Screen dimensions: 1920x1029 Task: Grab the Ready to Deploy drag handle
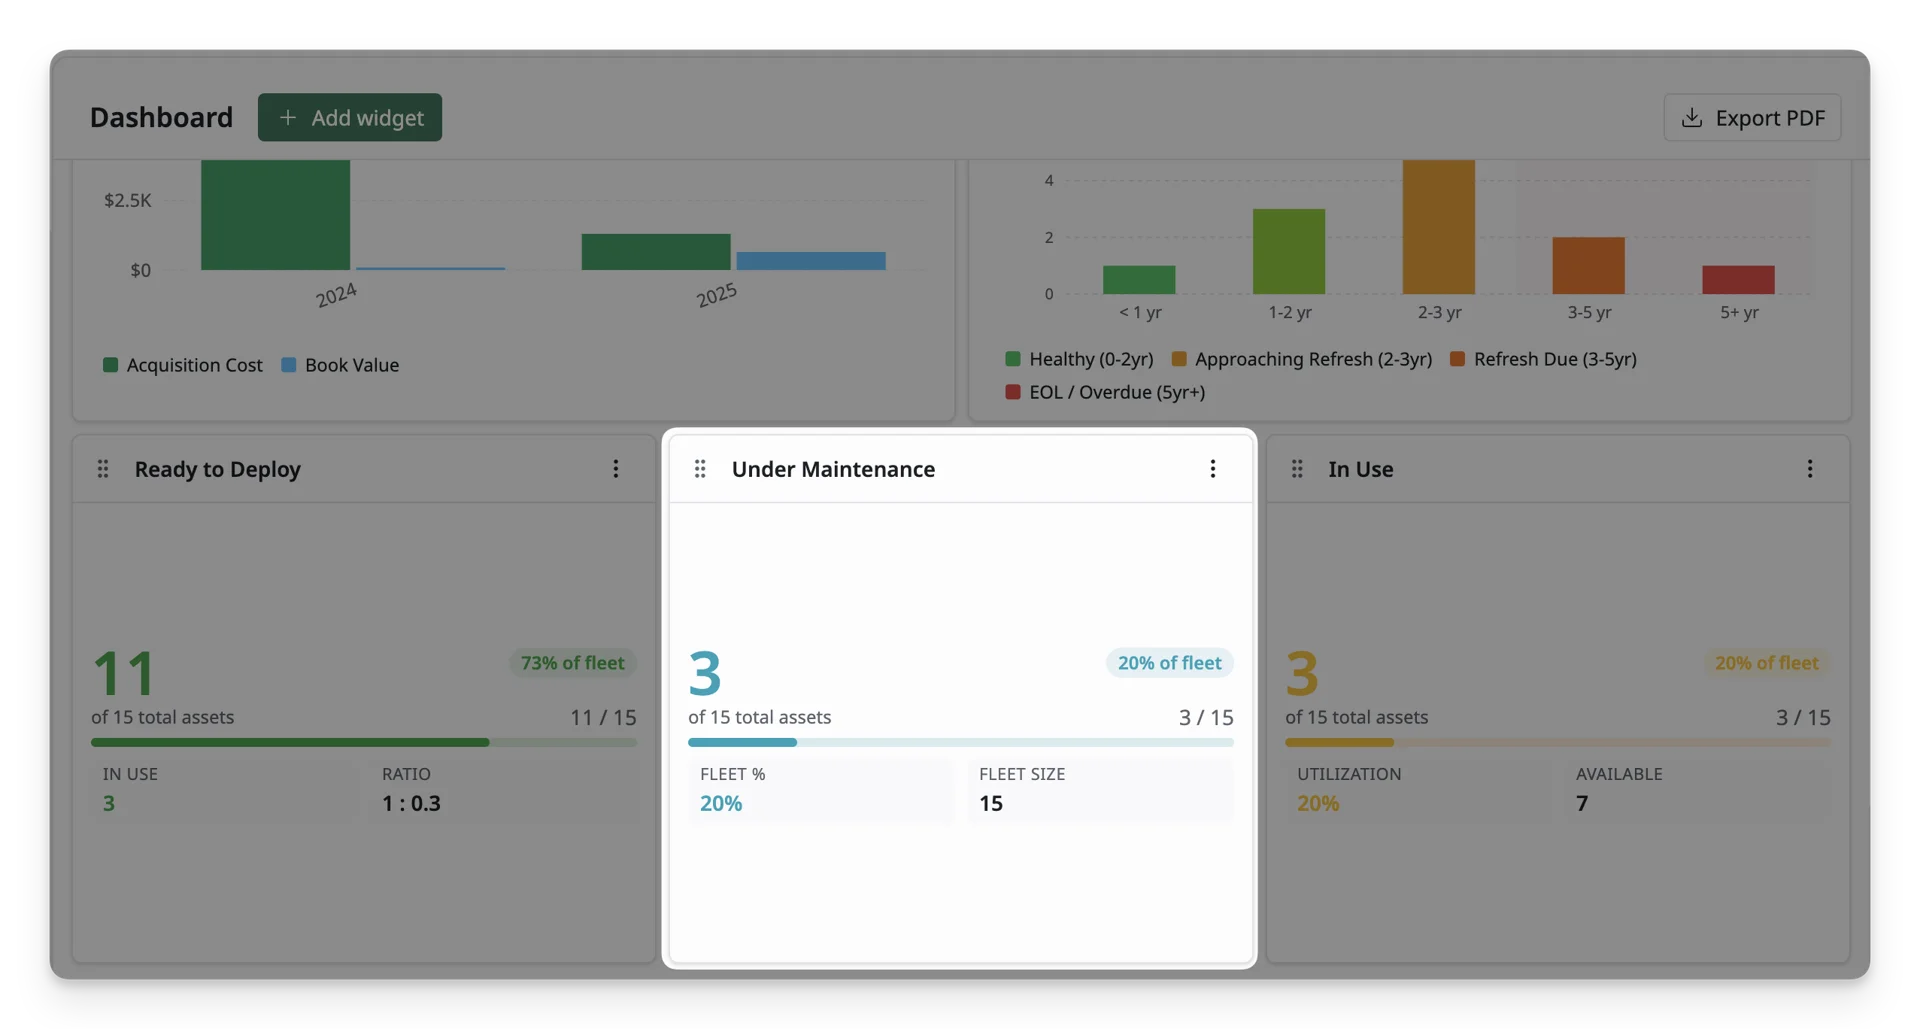(x=103, y=469)
